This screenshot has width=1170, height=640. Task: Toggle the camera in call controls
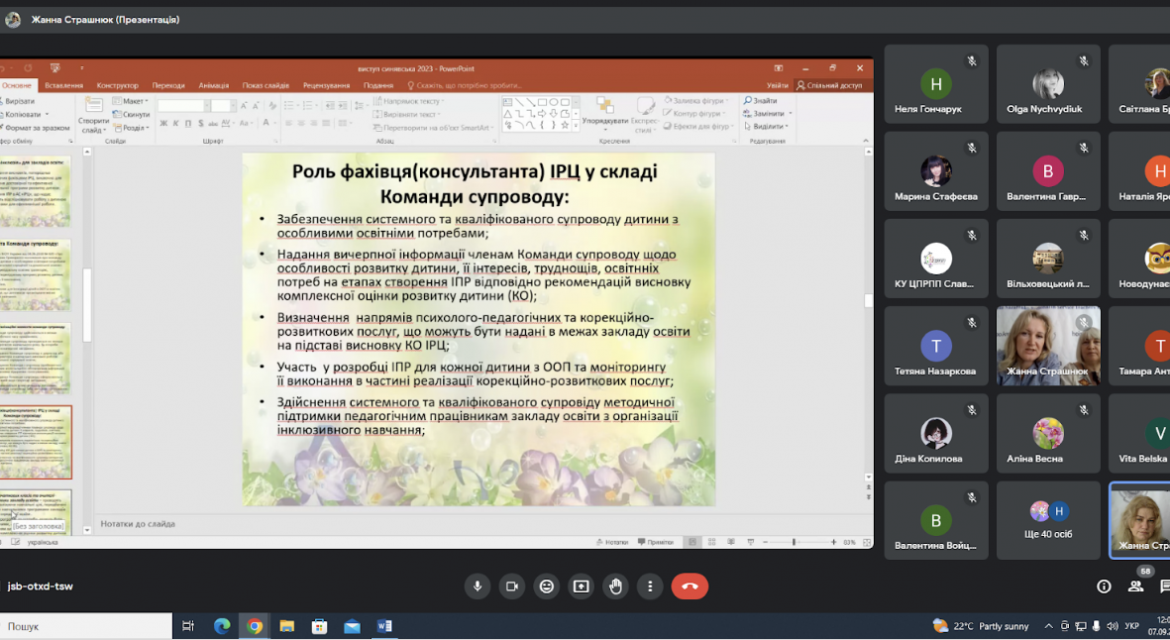512,586
